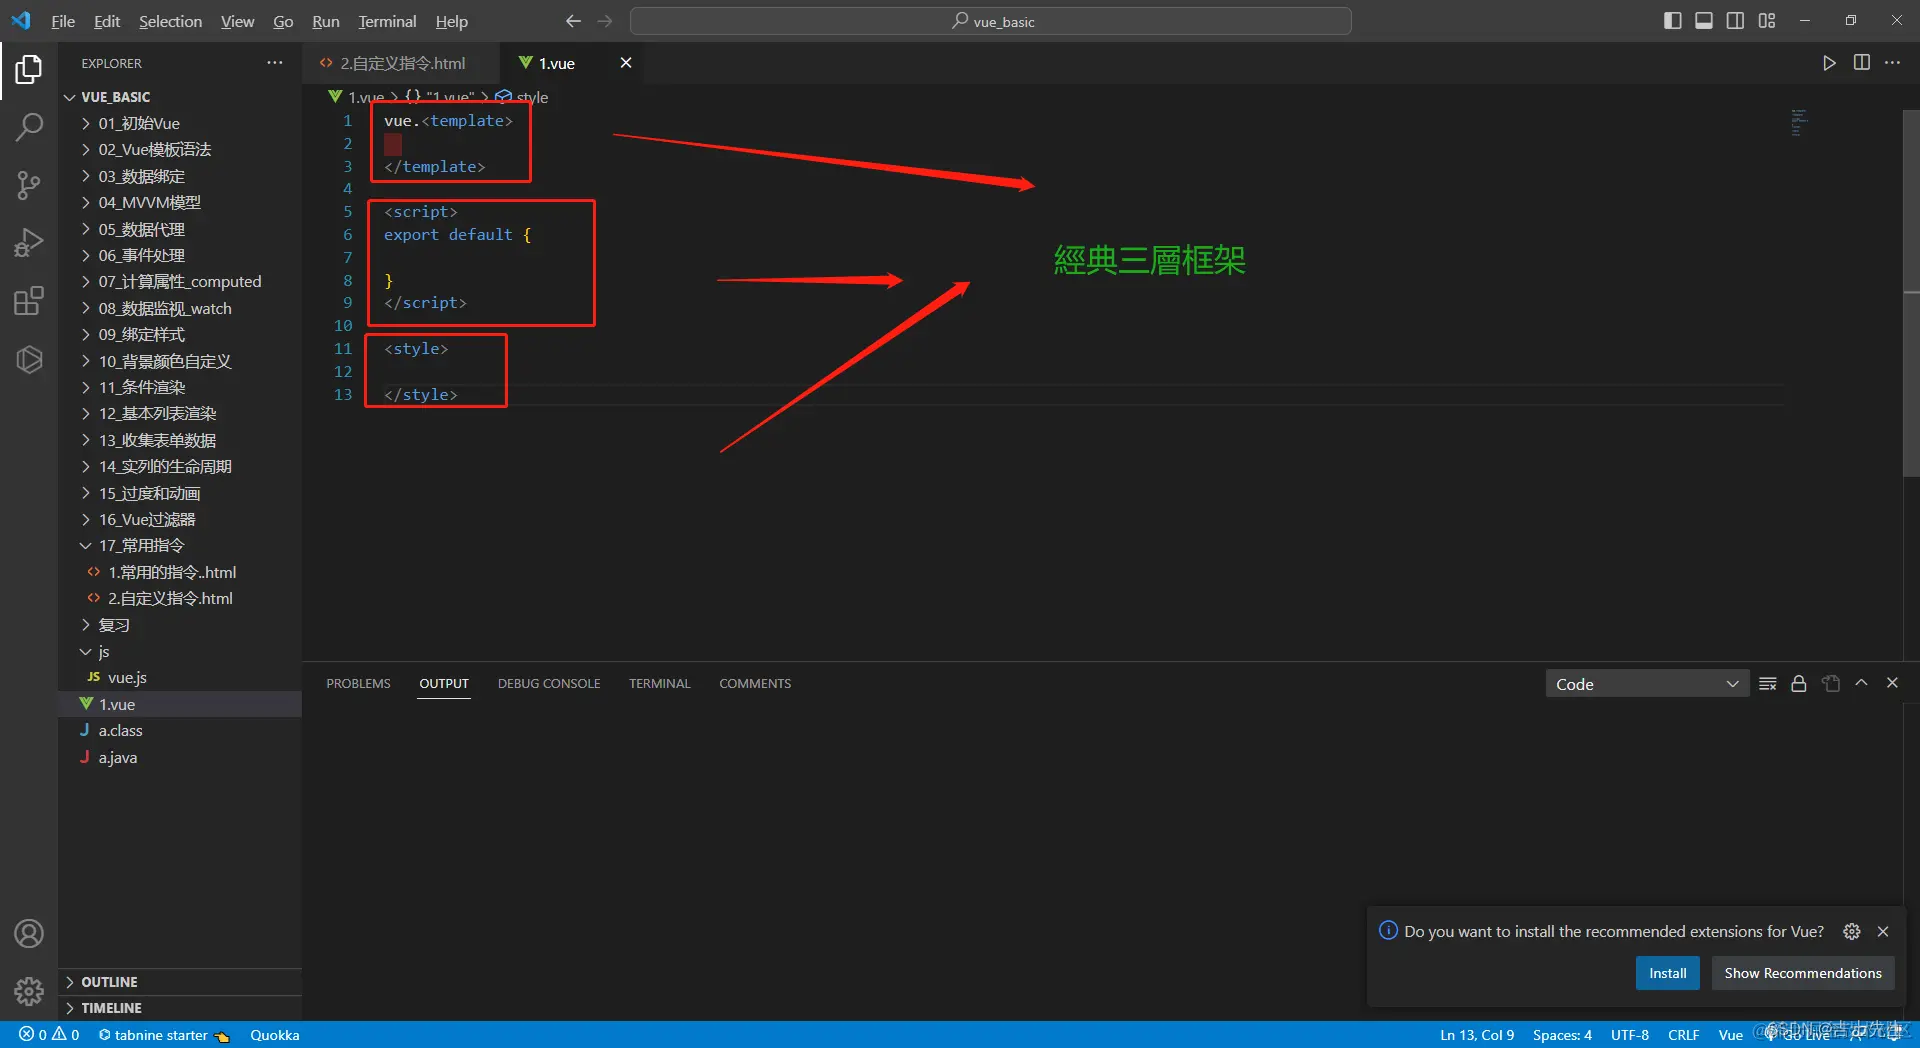Click errors and warnings count in status bar
Image resolution: width=1920 pixels, height=1048 pixels.
click(x=49, y=1035)
